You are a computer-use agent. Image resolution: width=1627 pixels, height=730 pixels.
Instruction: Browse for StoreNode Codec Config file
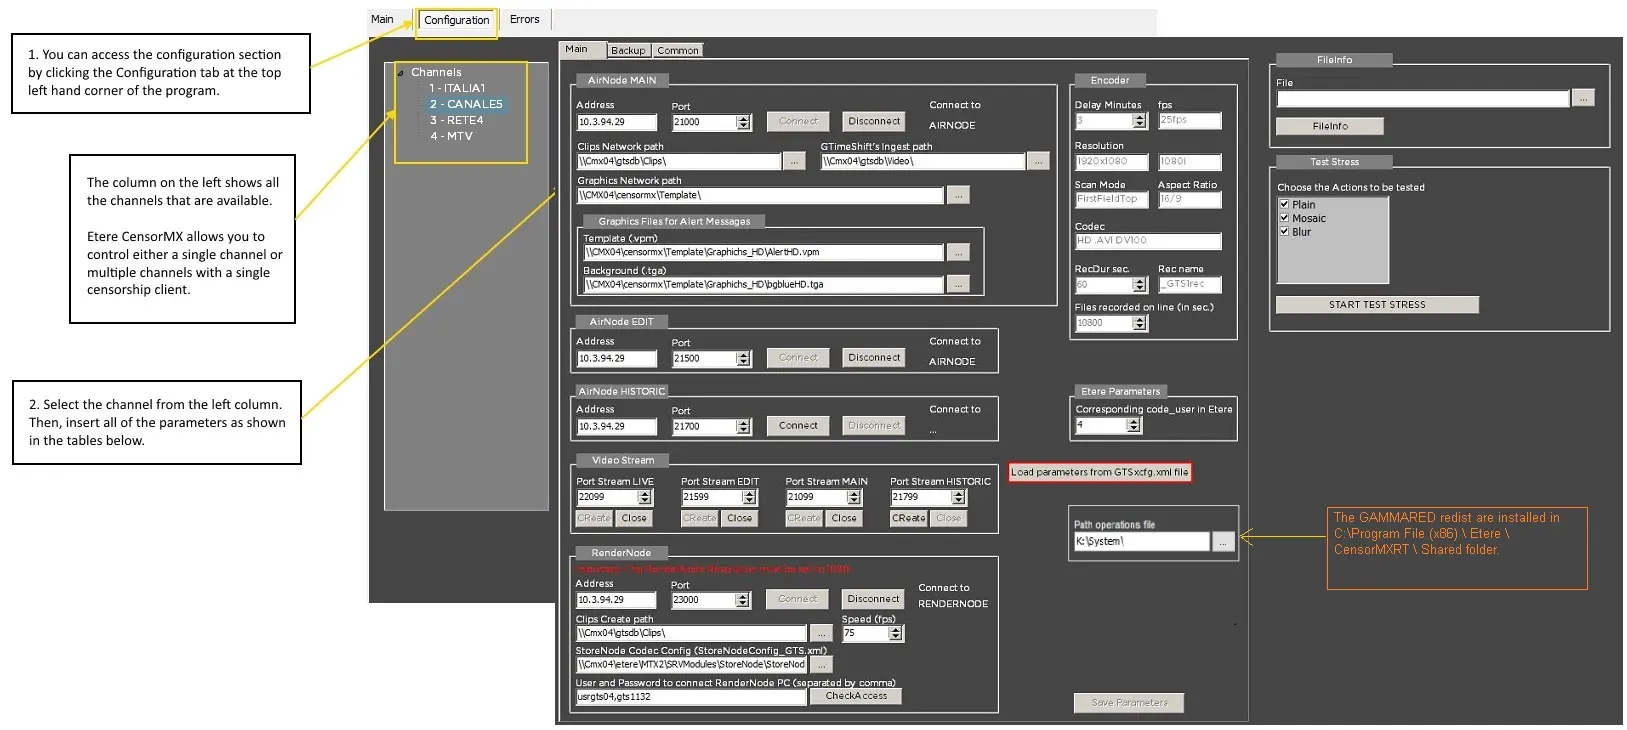821,665
